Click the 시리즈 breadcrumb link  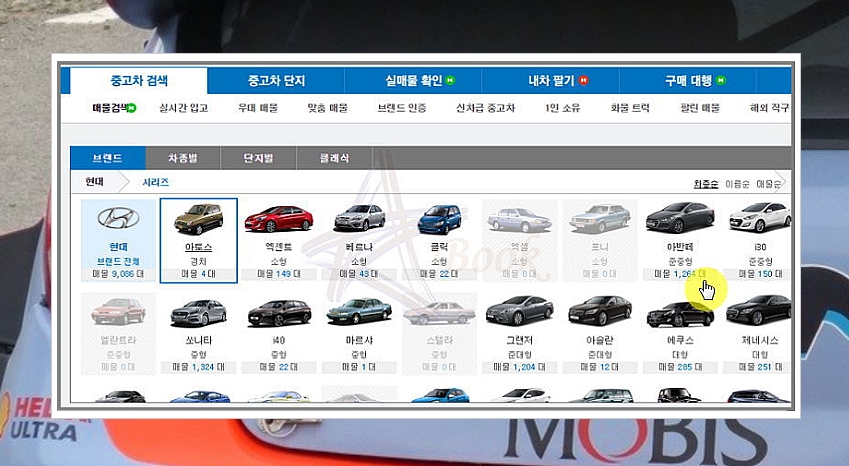[156, 182]
